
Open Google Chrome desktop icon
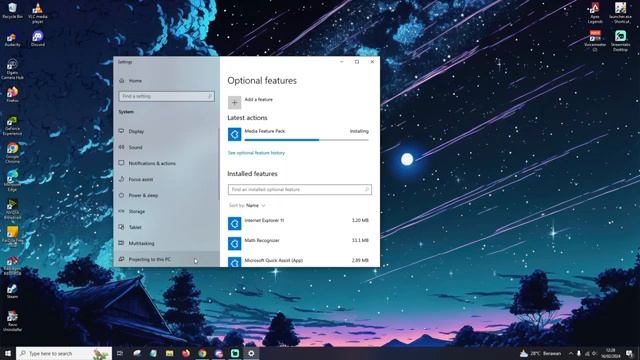[x=12, y=153]
